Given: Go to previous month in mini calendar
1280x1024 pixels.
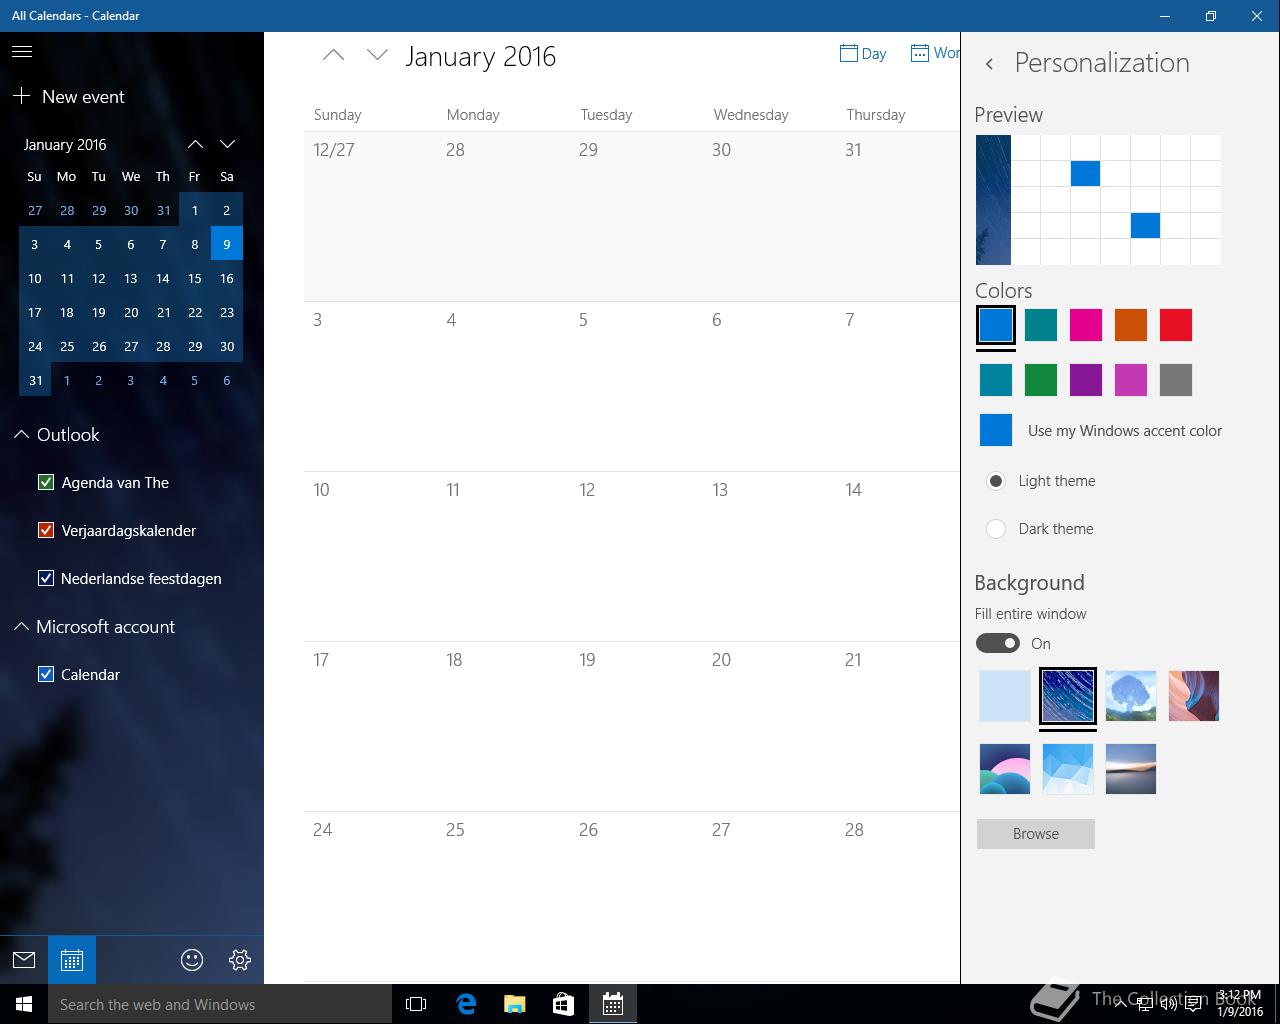Looking at the screenshot, I should 195,144.
